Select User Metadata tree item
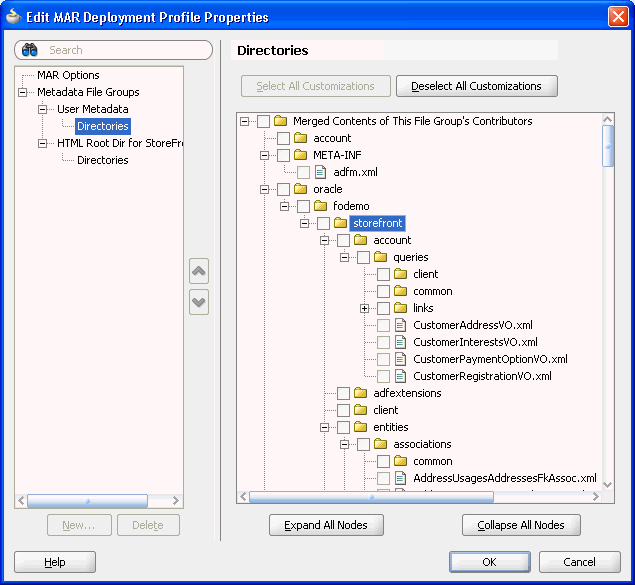The image size is (635, 585). (92, 109)
